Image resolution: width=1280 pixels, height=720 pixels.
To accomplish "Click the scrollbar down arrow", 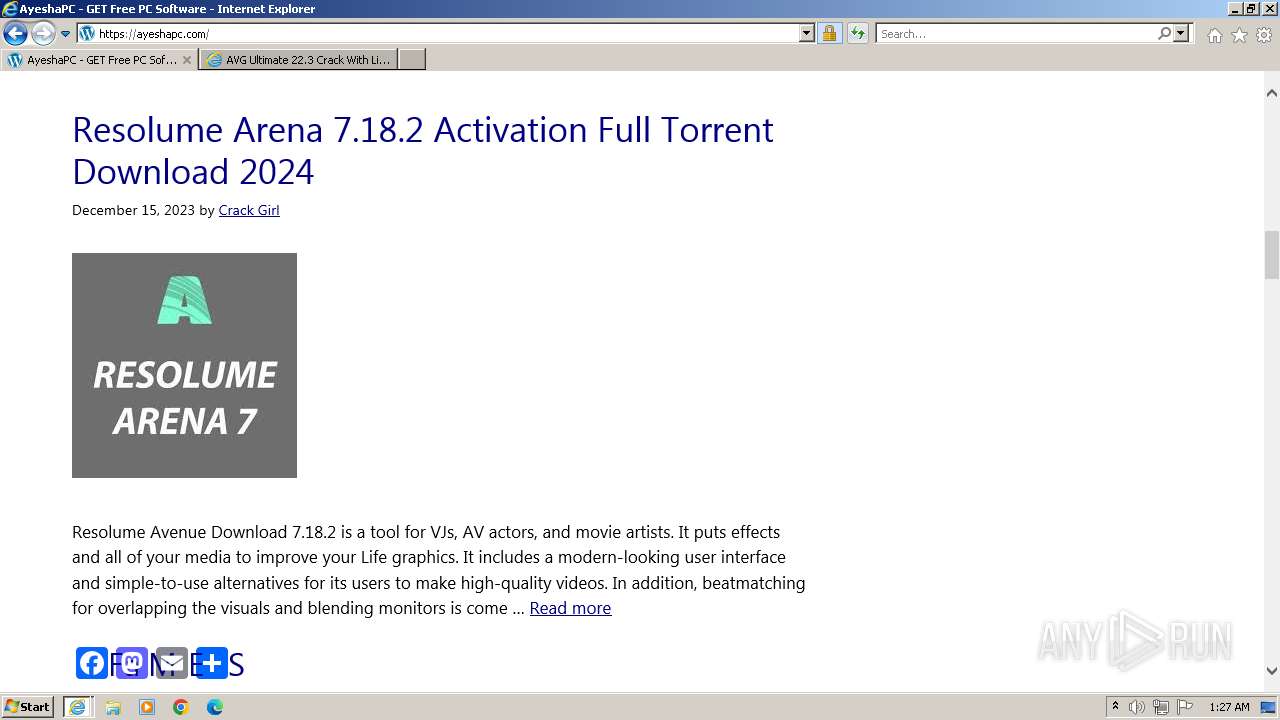I will (x=1271, y=671).
